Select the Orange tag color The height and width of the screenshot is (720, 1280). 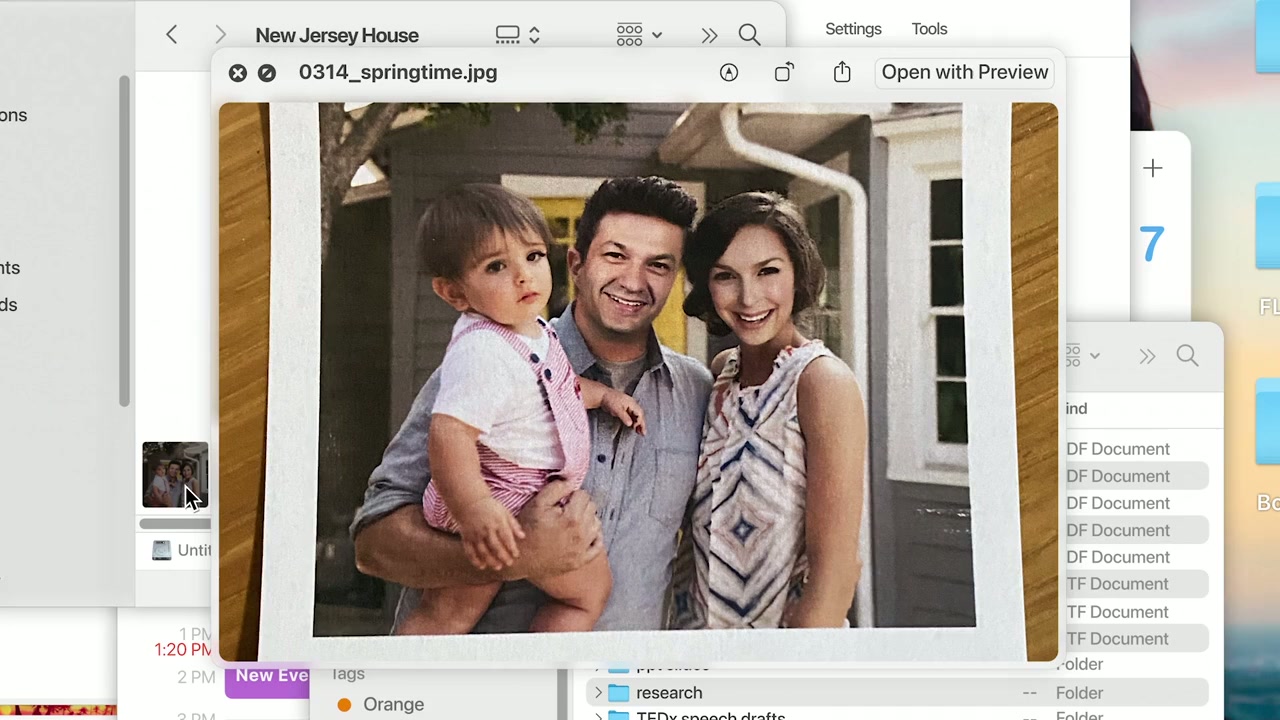pos(393,704)
